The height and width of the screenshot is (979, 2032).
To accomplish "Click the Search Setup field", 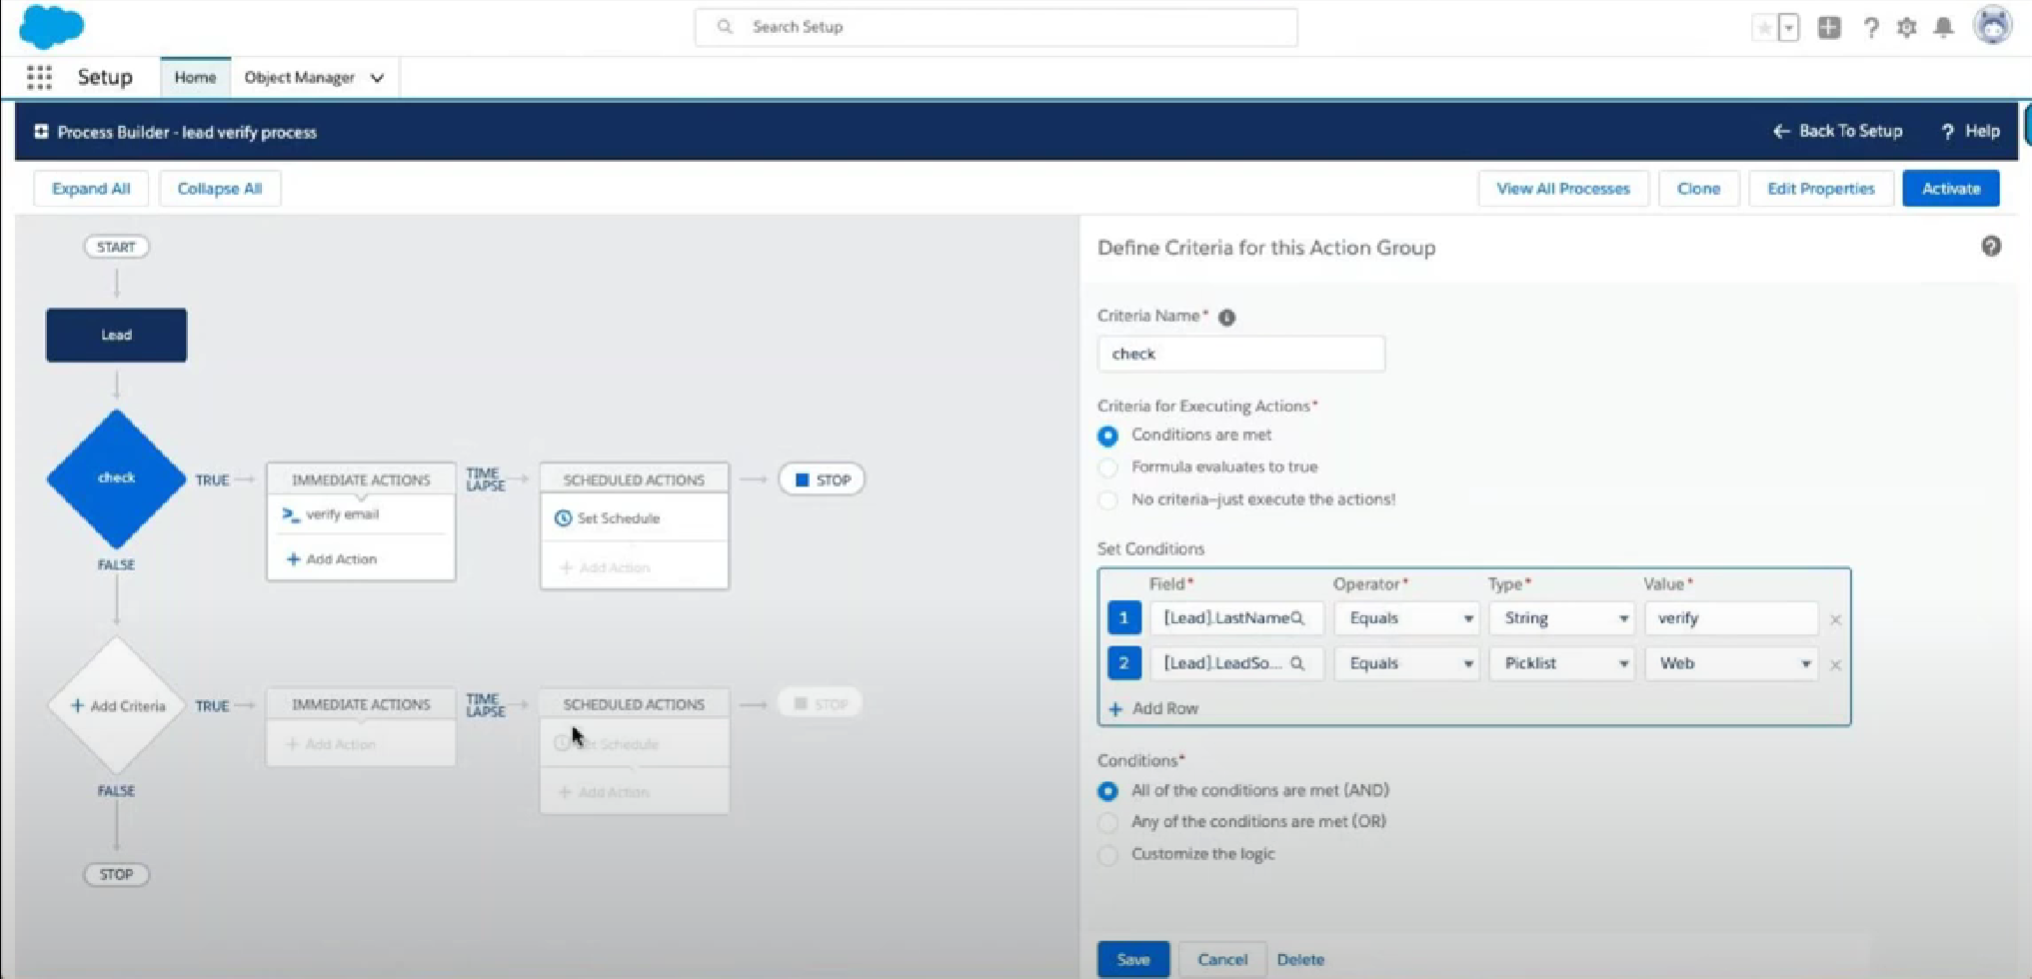I will (x=996, y=27).
